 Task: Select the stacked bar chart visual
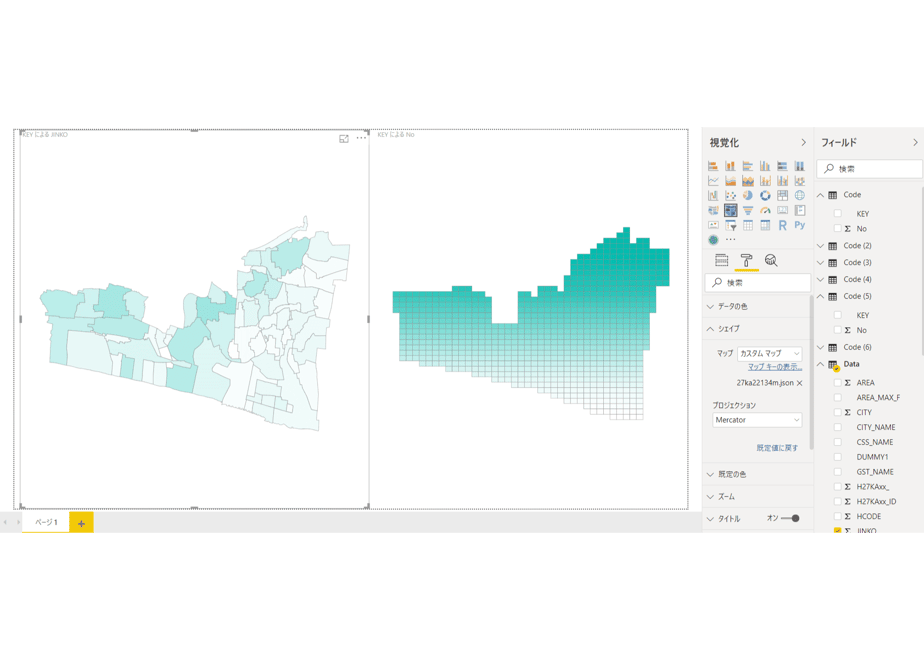(713, 166)
